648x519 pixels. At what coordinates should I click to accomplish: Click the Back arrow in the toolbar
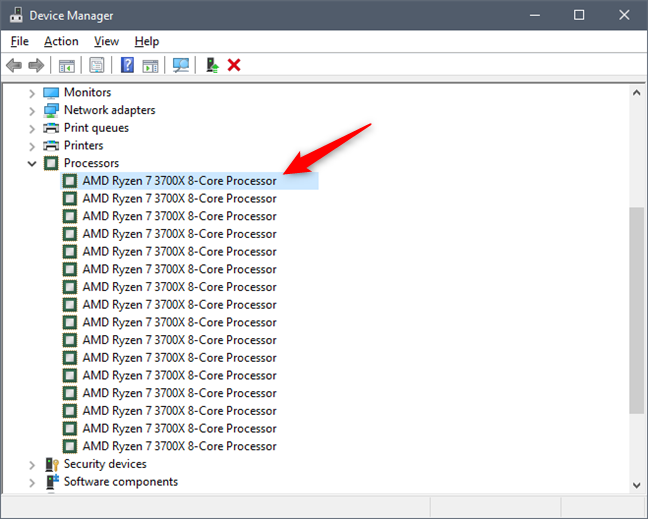(x=14, y=65)
